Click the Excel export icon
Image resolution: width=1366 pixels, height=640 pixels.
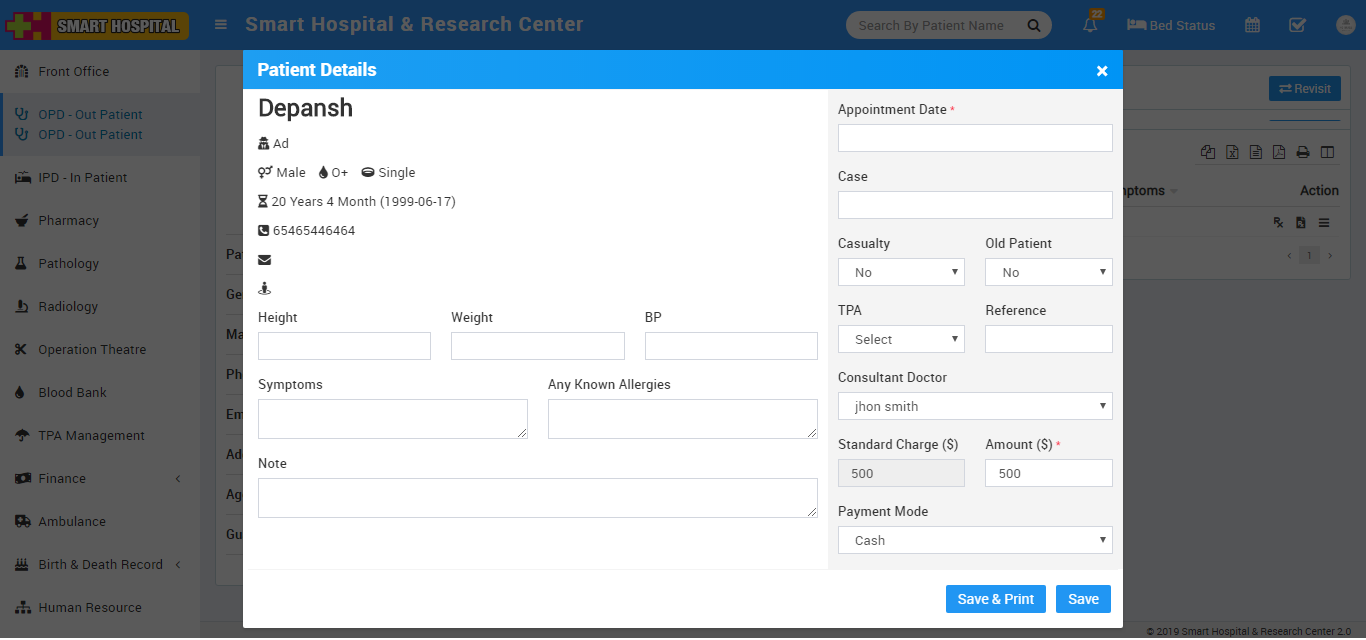click(1232, 153)
